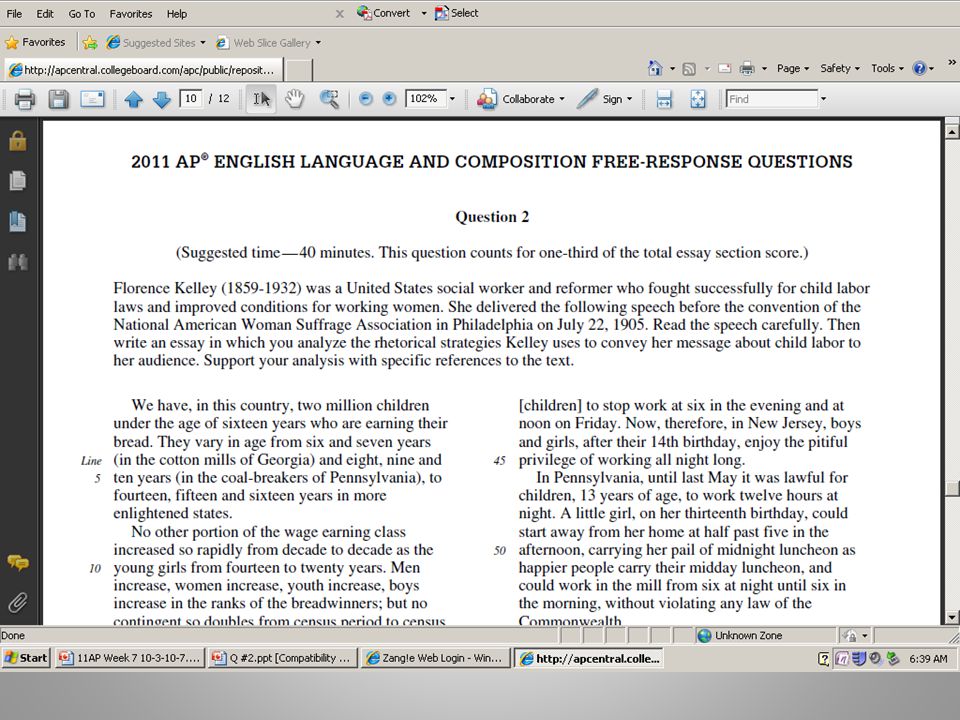This screenshot has width=960, height=720.
Task: Select the Hand pan tool
Action: (x=294, y=99)
